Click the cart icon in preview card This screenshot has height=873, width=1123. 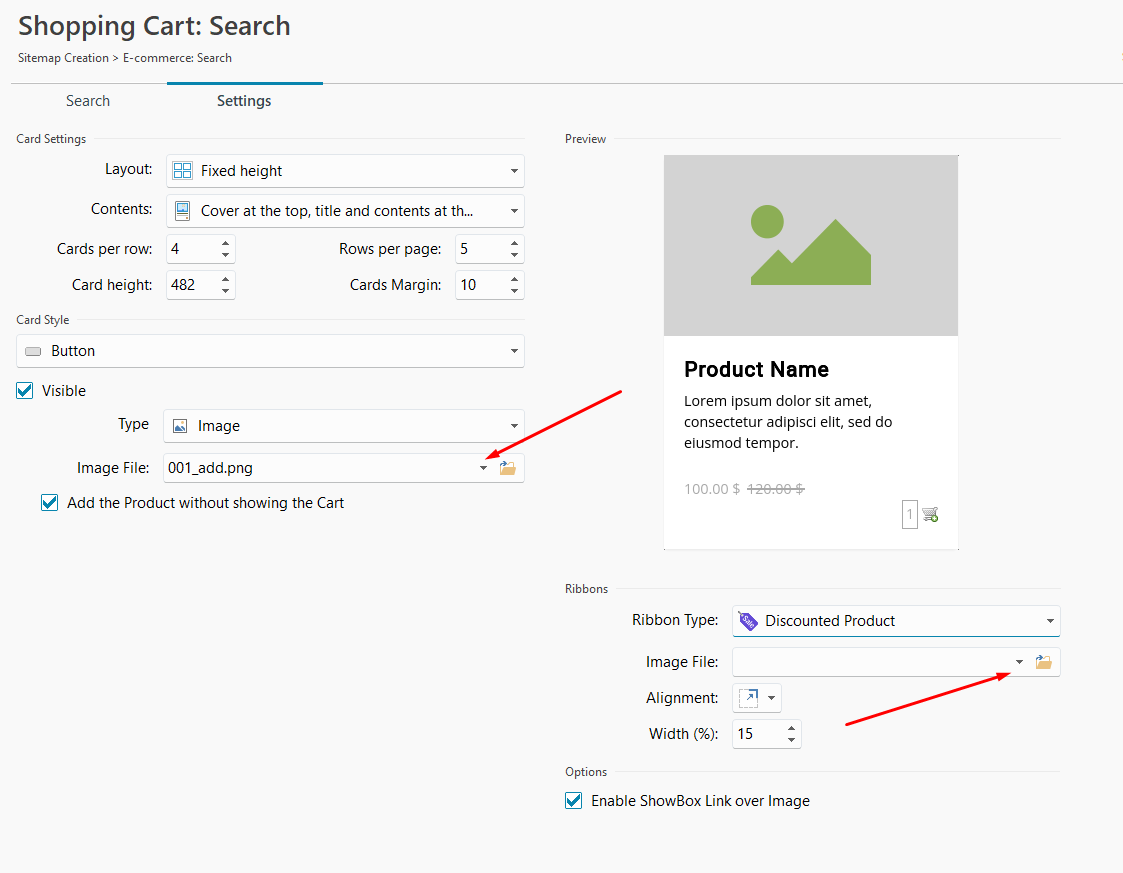point(931,515)
